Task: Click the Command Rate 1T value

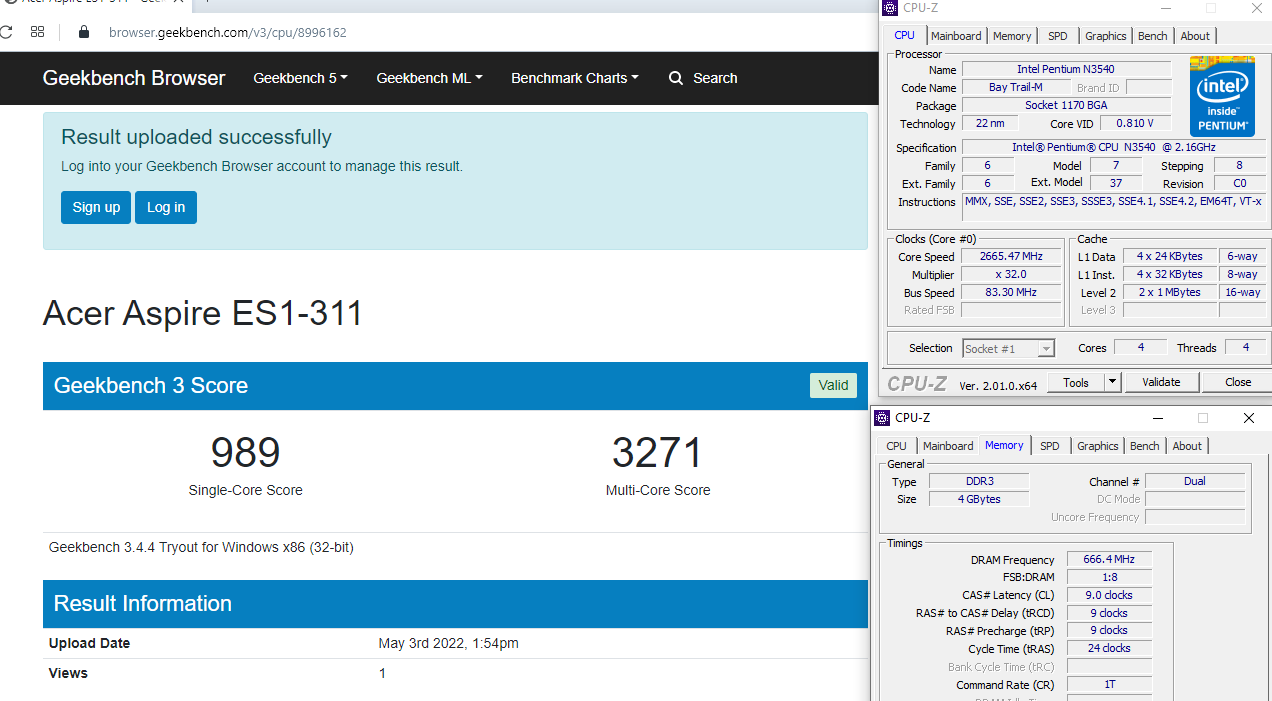Action: [1109, 685]
